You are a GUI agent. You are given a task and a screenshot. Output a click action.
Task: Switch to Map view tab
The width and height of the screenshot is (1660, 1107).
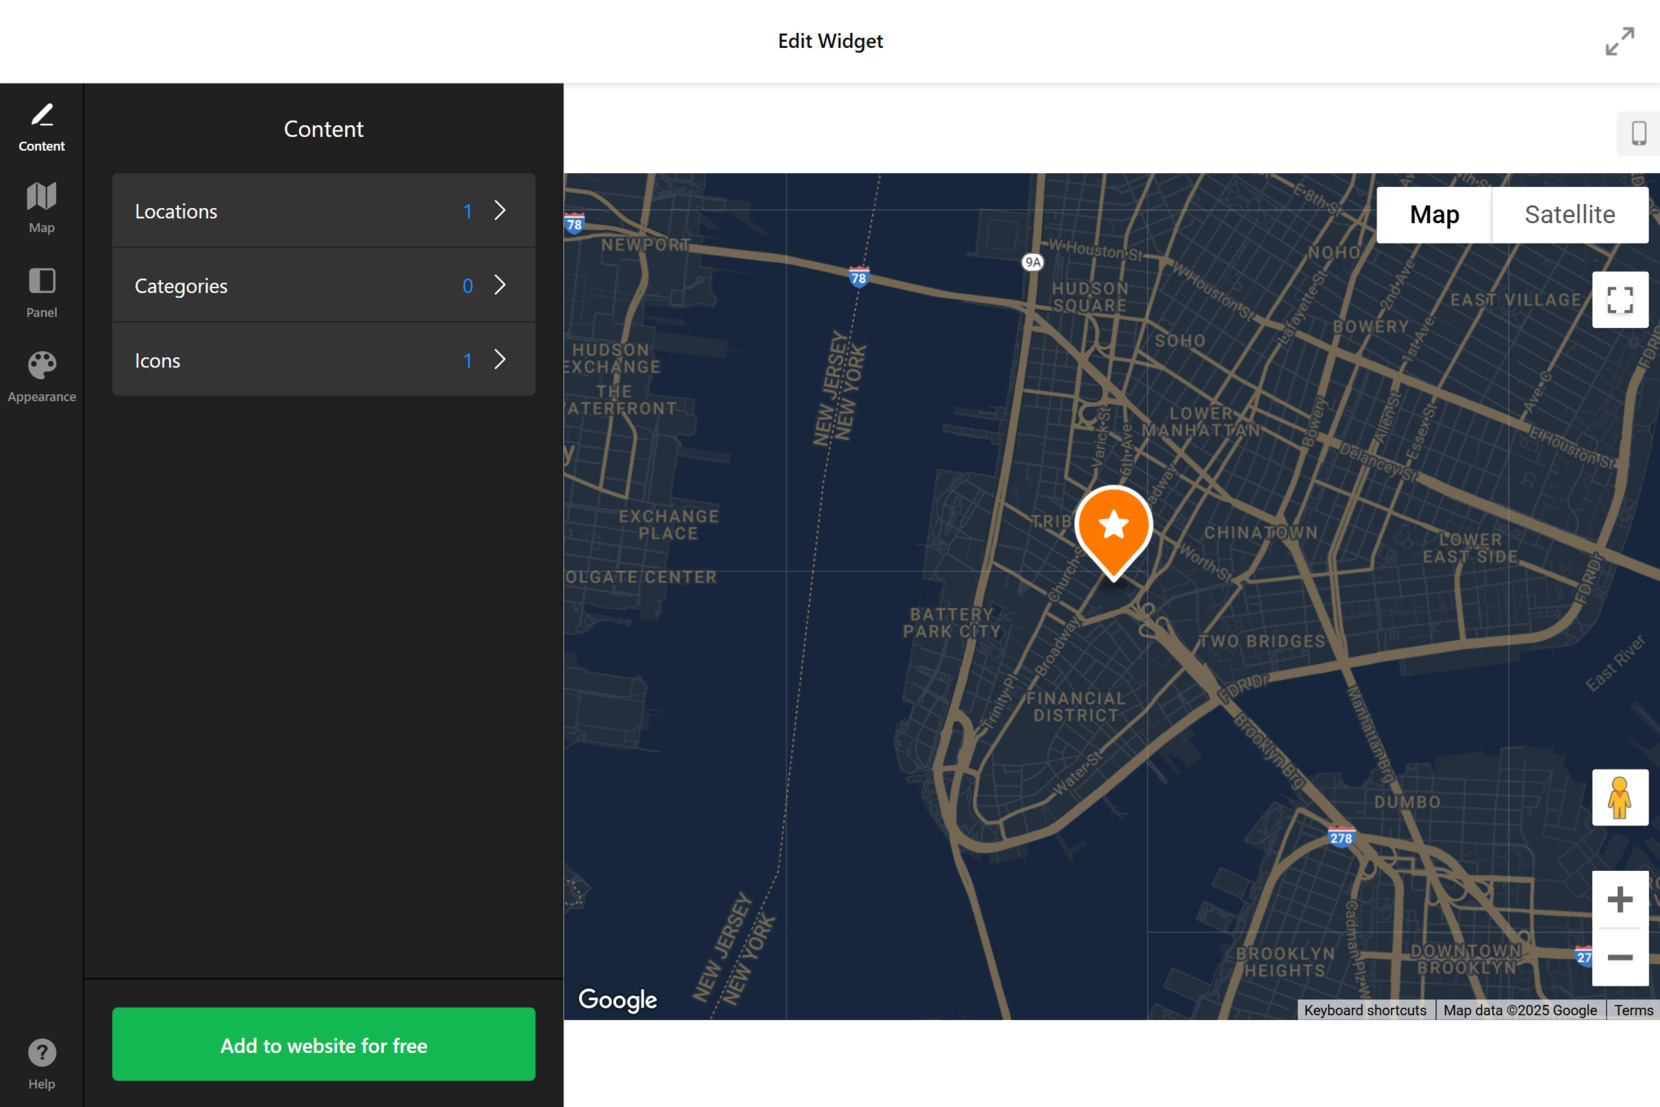(1433, 214)
